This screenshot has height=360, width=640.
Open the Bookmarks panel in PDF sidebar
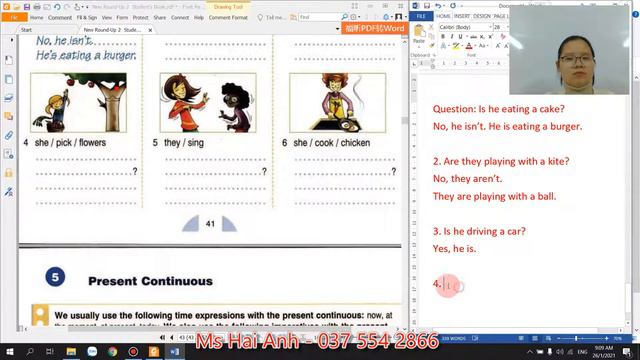[9, 60]
